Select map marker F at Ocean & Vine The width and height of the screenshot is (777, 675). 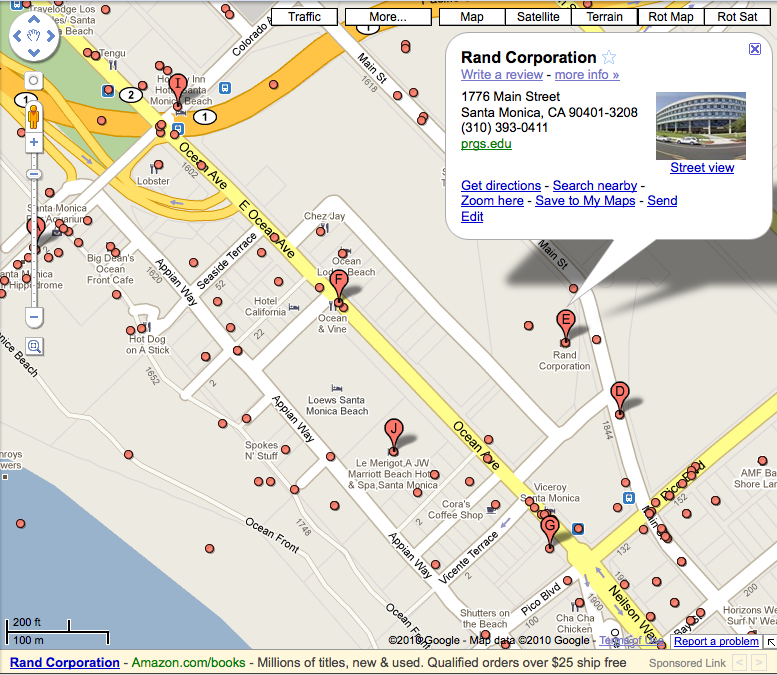coord(339,285)
